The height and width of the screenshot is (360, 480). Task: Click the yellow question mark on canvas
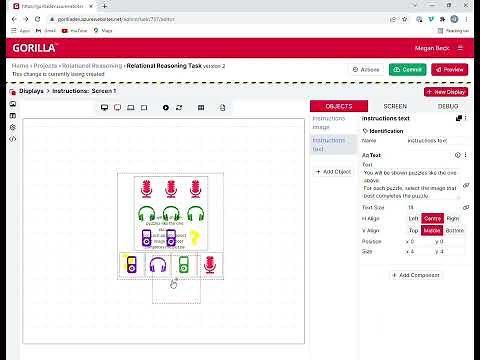point(195,238)
